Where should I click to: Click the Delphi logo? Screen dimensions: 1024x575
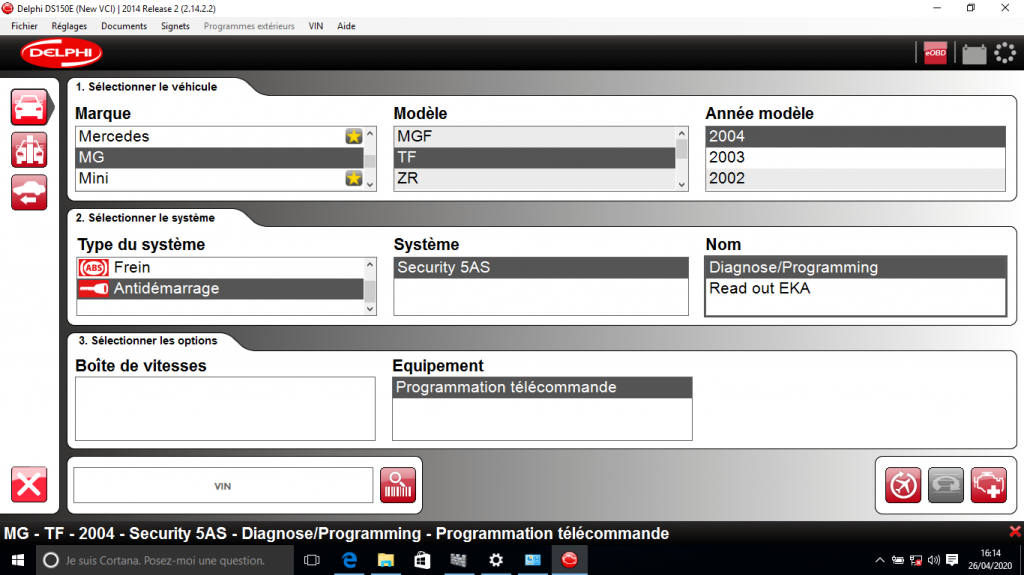(61, 53)
